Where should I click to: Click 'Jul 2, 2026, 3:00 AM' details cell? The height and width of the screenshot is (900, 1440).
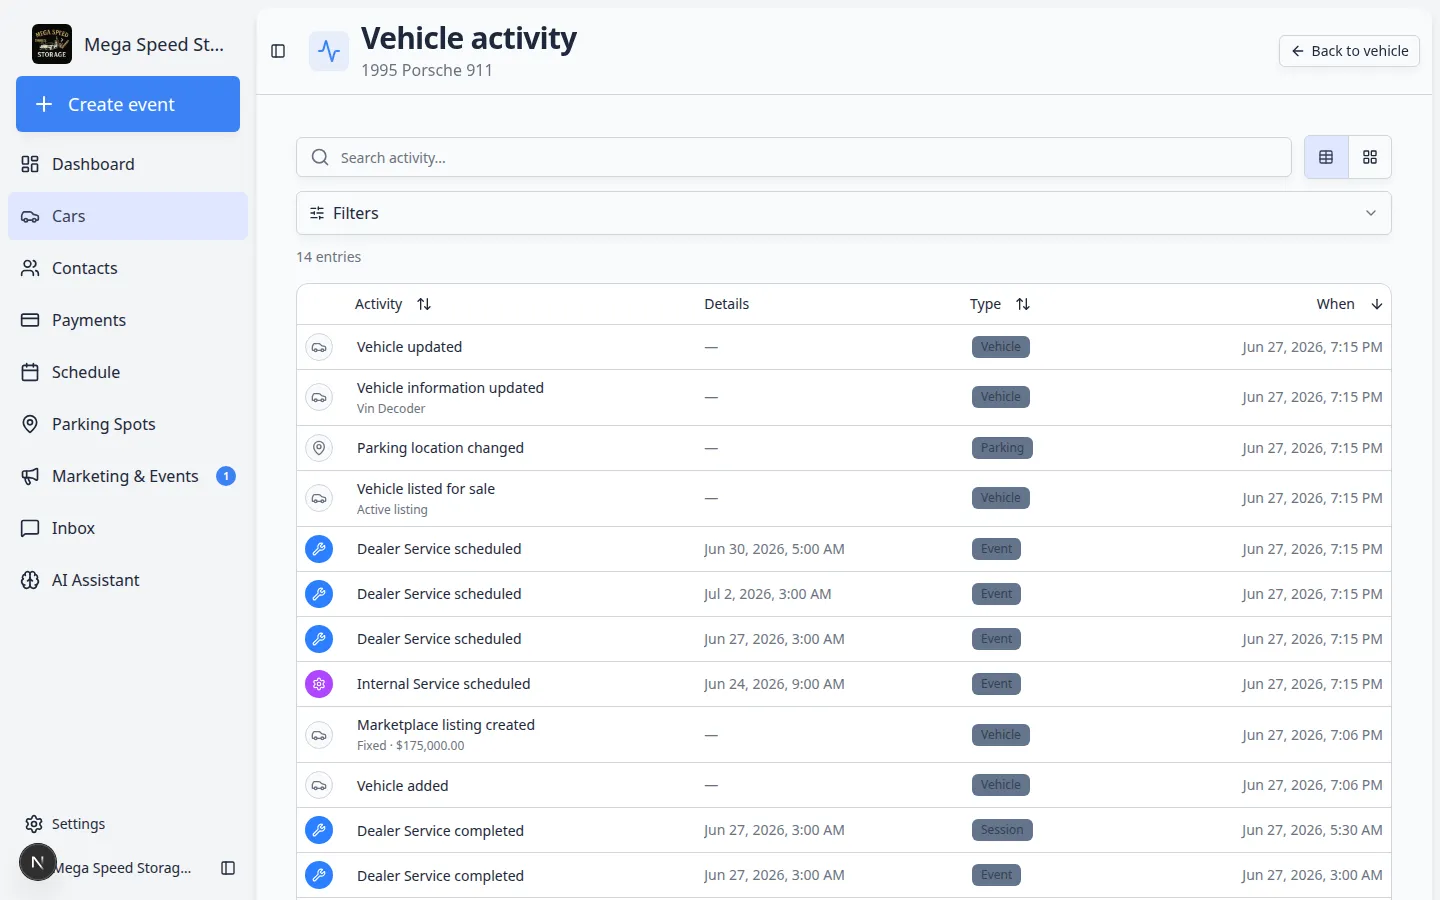pos(767,594)
